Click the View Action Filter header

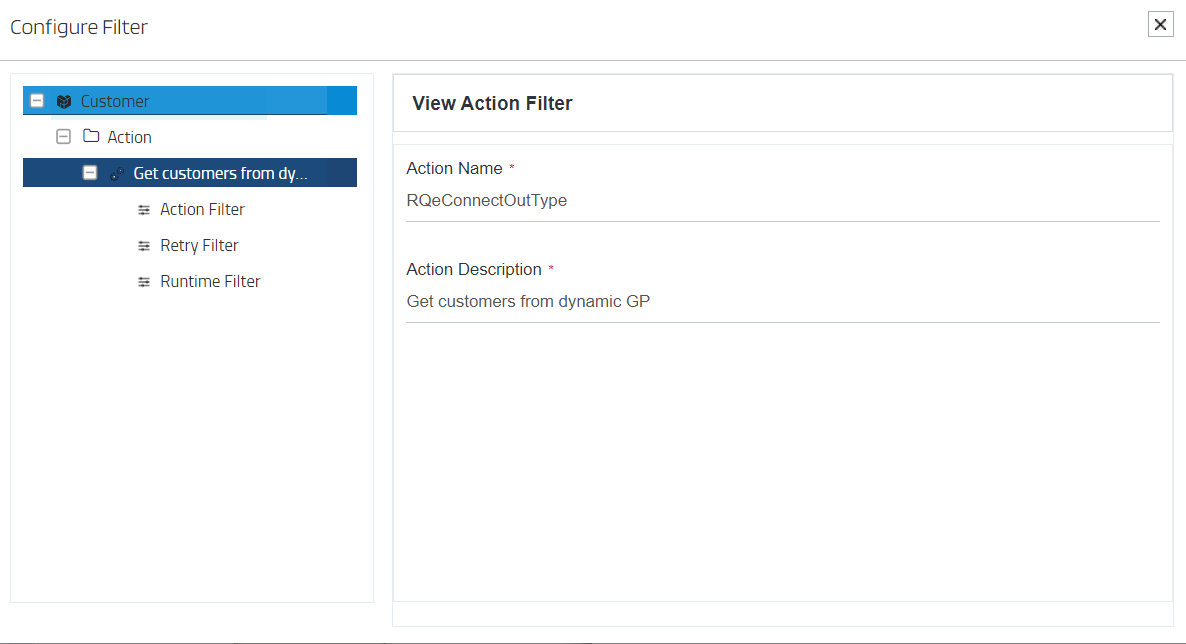(x=492, y=103)
